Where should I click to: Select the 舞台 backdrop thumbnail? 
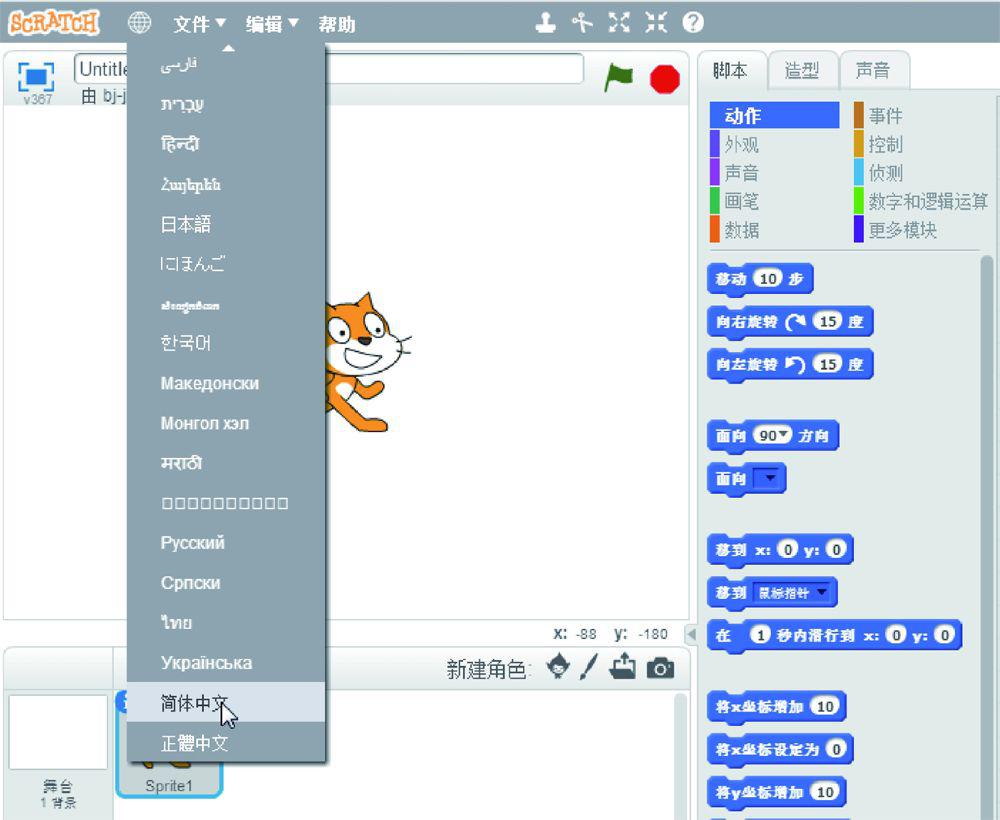click(58, 732)
